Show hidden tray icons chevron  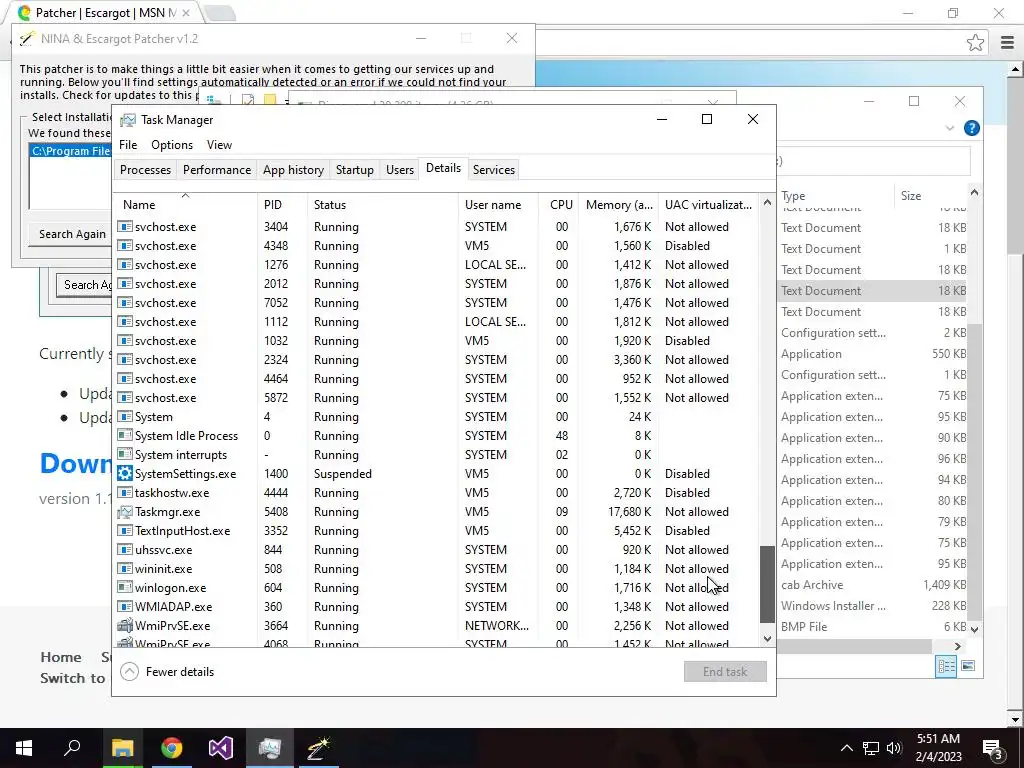click(x=846, y=748)
